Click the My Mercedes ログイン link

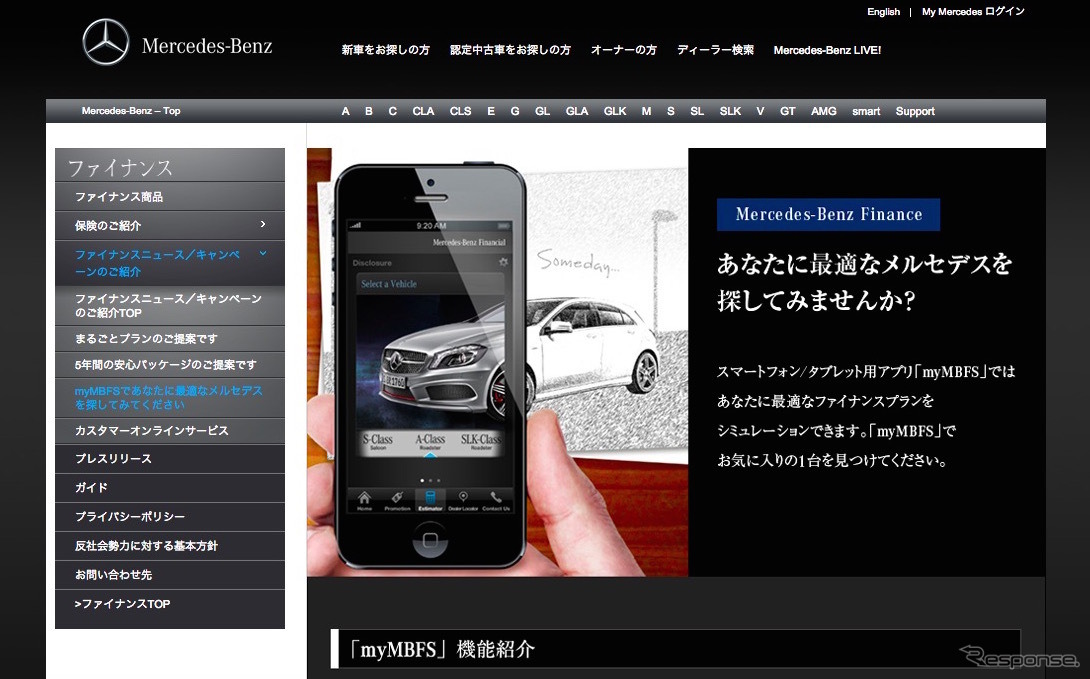(x=972, y=12)
